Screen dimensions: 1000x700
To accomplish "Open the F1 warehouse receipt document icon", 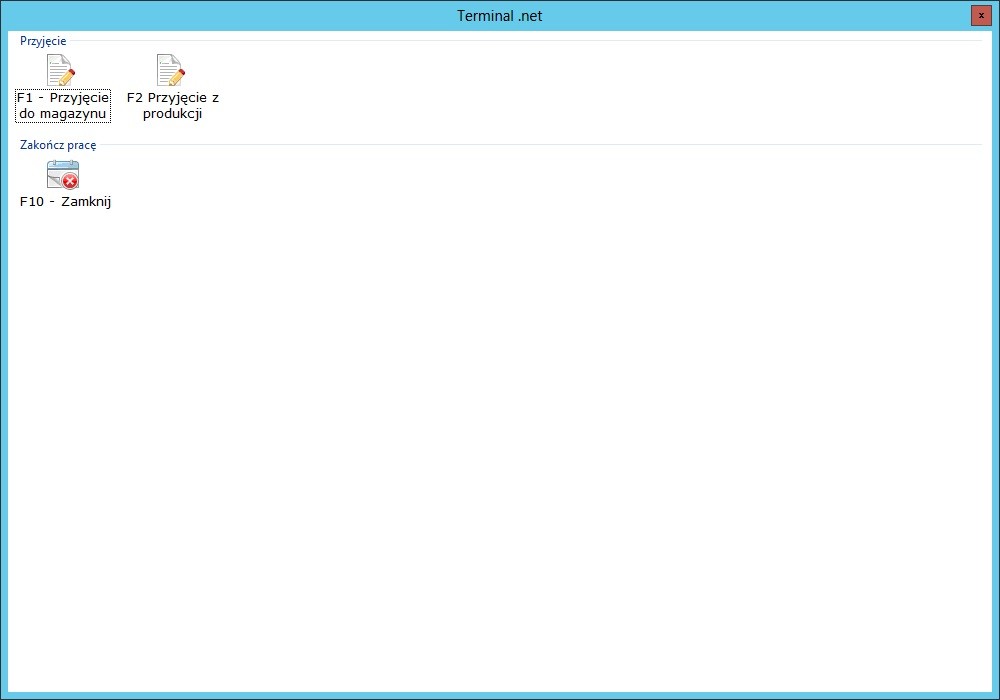I will pyautogui.click(x=60, y=70).
